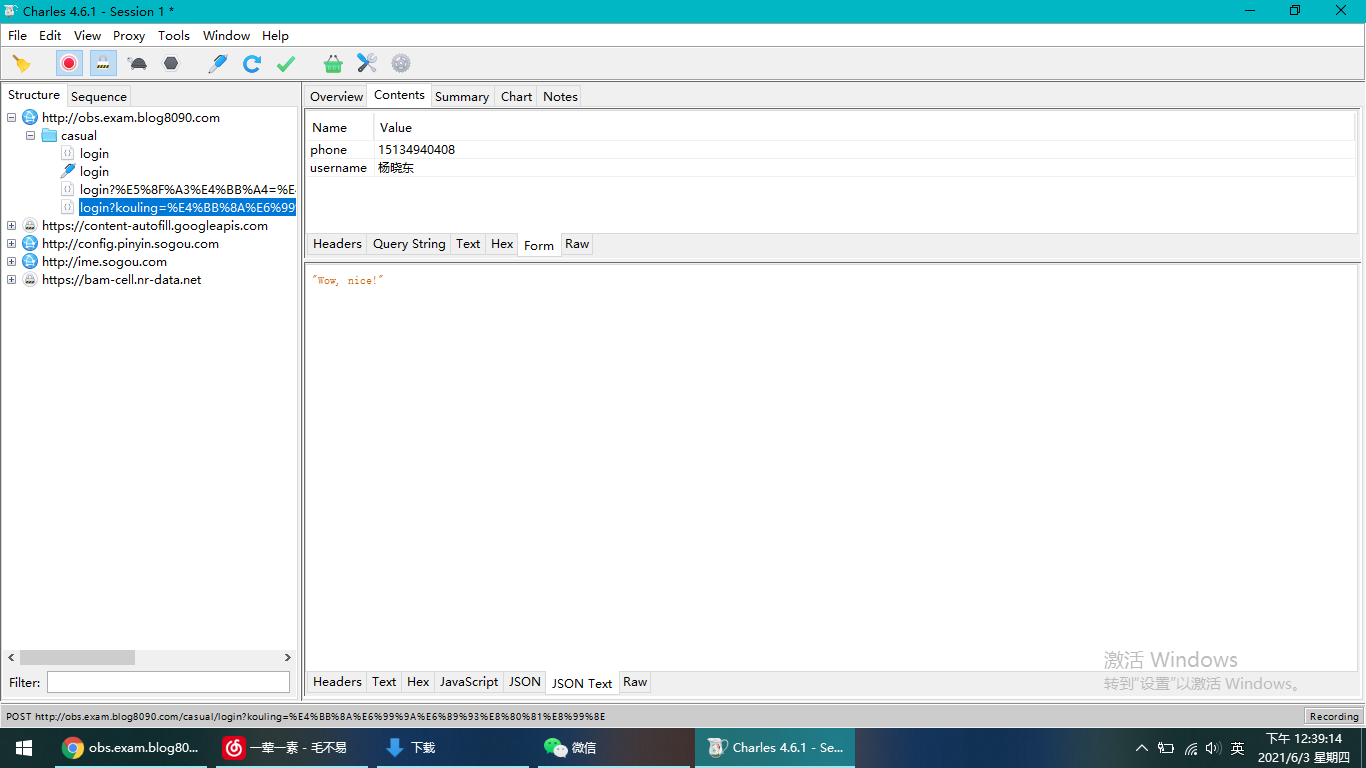Collapse the casual folder node

coord(30,136)
